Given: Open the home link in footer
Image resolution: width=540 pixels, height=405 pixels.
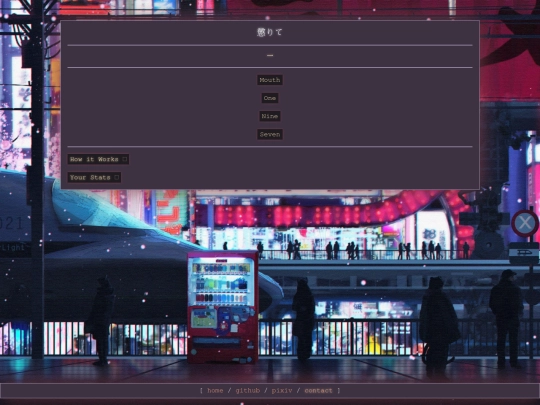Looking at the screenshot, I should click(x=215, y=391).
